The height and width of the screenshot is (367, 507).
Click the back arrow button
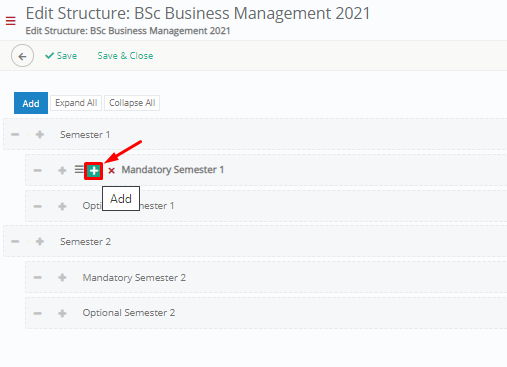(22, 56)
